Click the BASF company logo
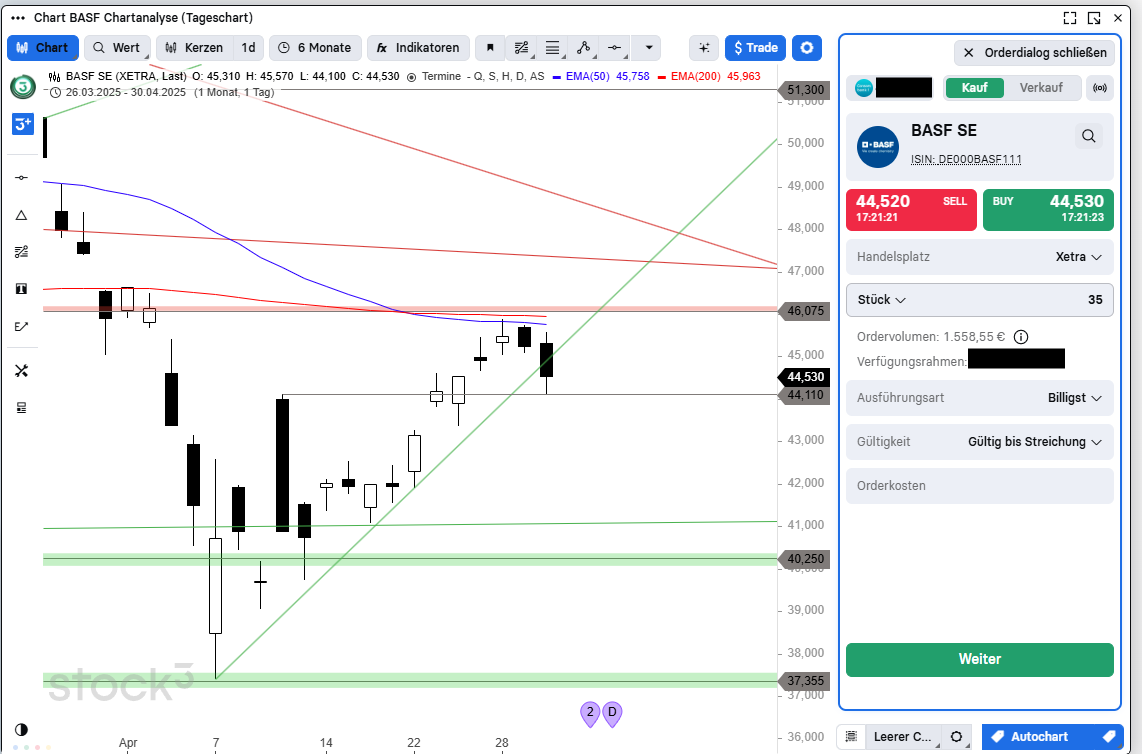This screenshot has width=1142, height=754. pos(878,147)
